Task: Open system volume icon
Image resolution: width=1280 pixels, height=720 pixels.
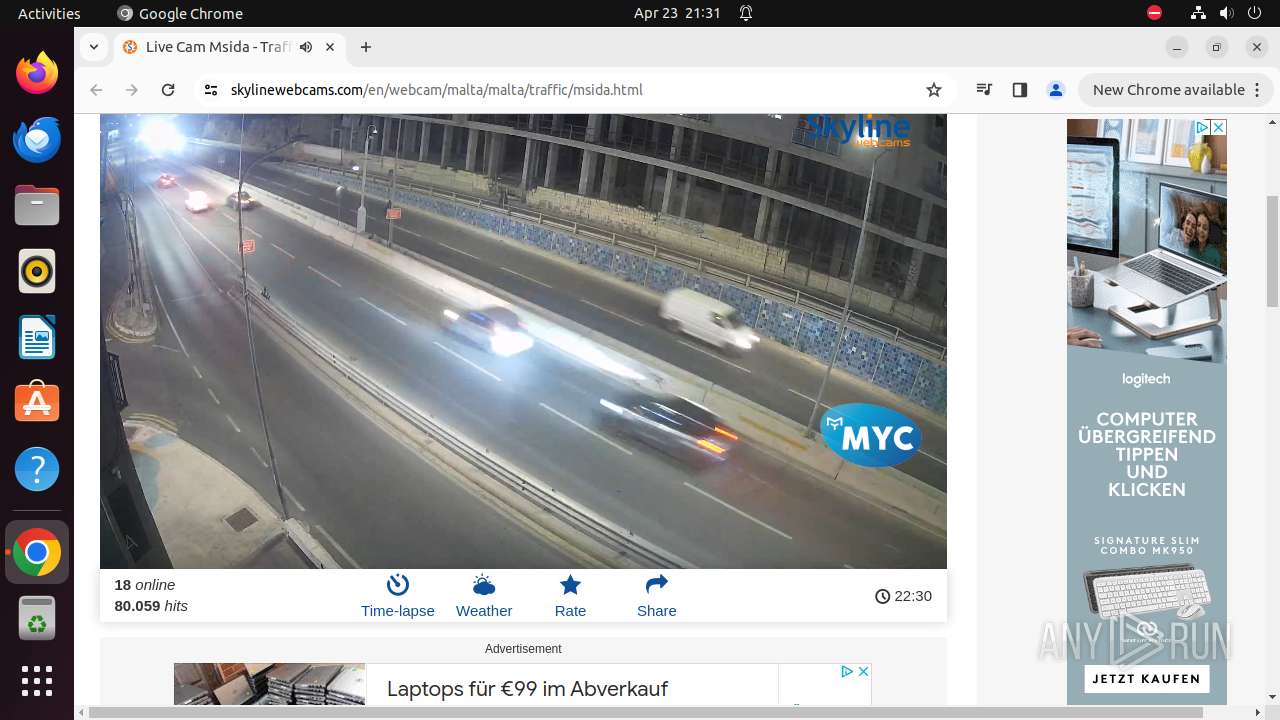Action: coord(1226,13)
